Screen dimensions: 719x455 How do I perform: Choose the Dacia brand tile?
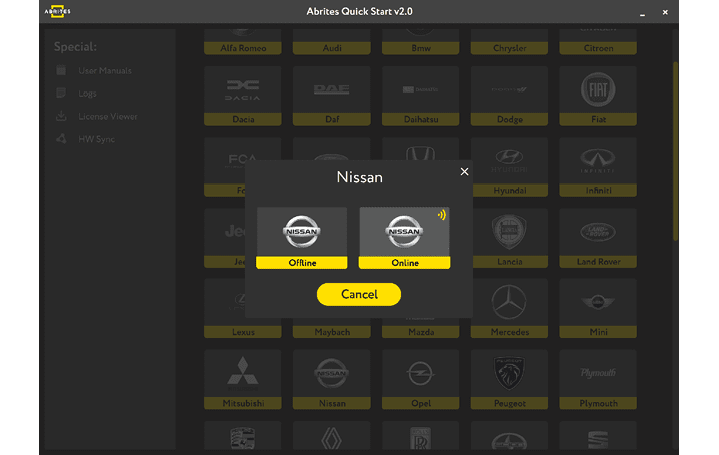[243, 95]
